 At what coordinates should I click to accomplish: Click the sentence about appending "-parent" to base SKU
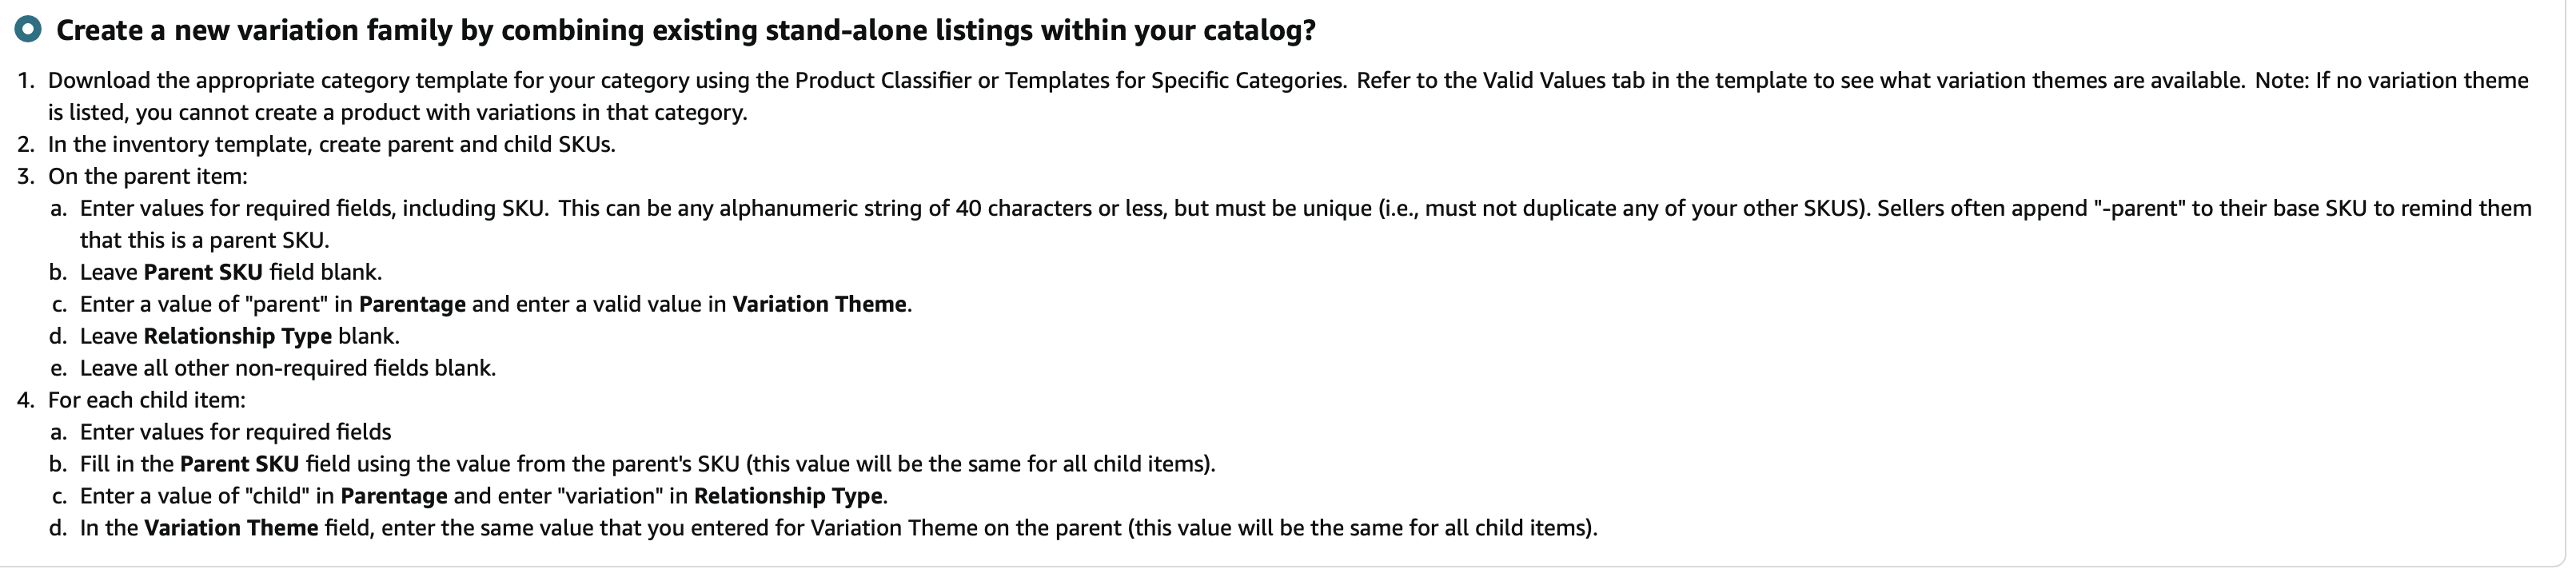[x=1306, y=225]
